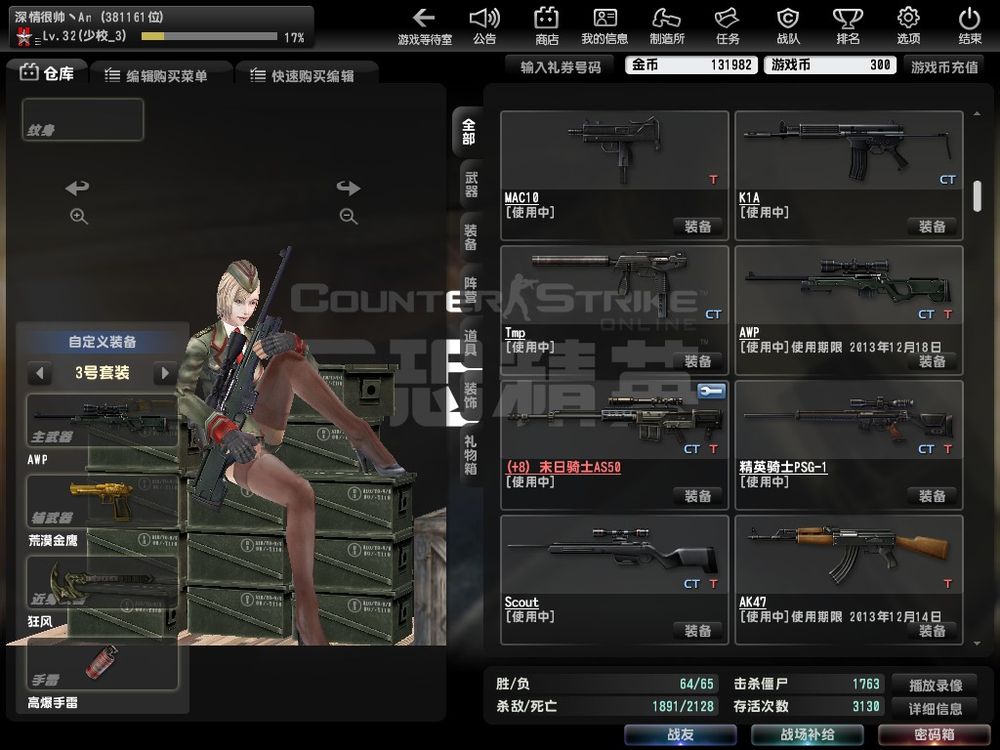Rotate character right with curved arrow
The image size is (1000, 750).
coord(348,188)
